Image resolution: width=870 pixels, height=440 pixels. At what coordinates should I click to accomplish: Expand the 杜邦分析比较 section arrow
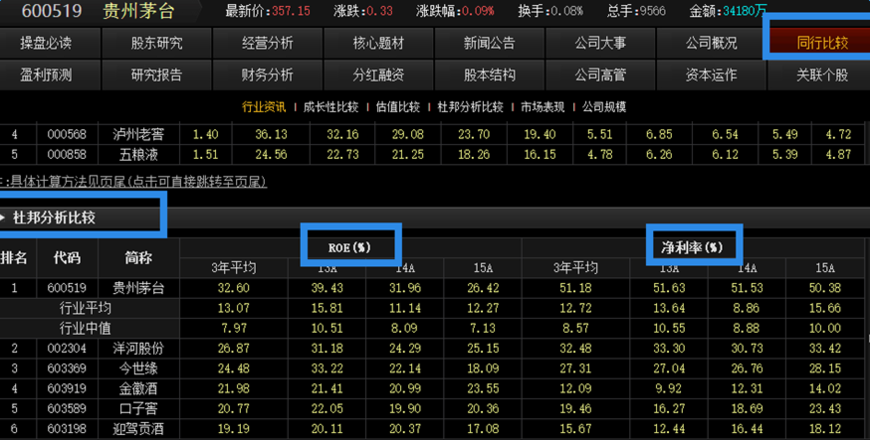coord(3,218)
